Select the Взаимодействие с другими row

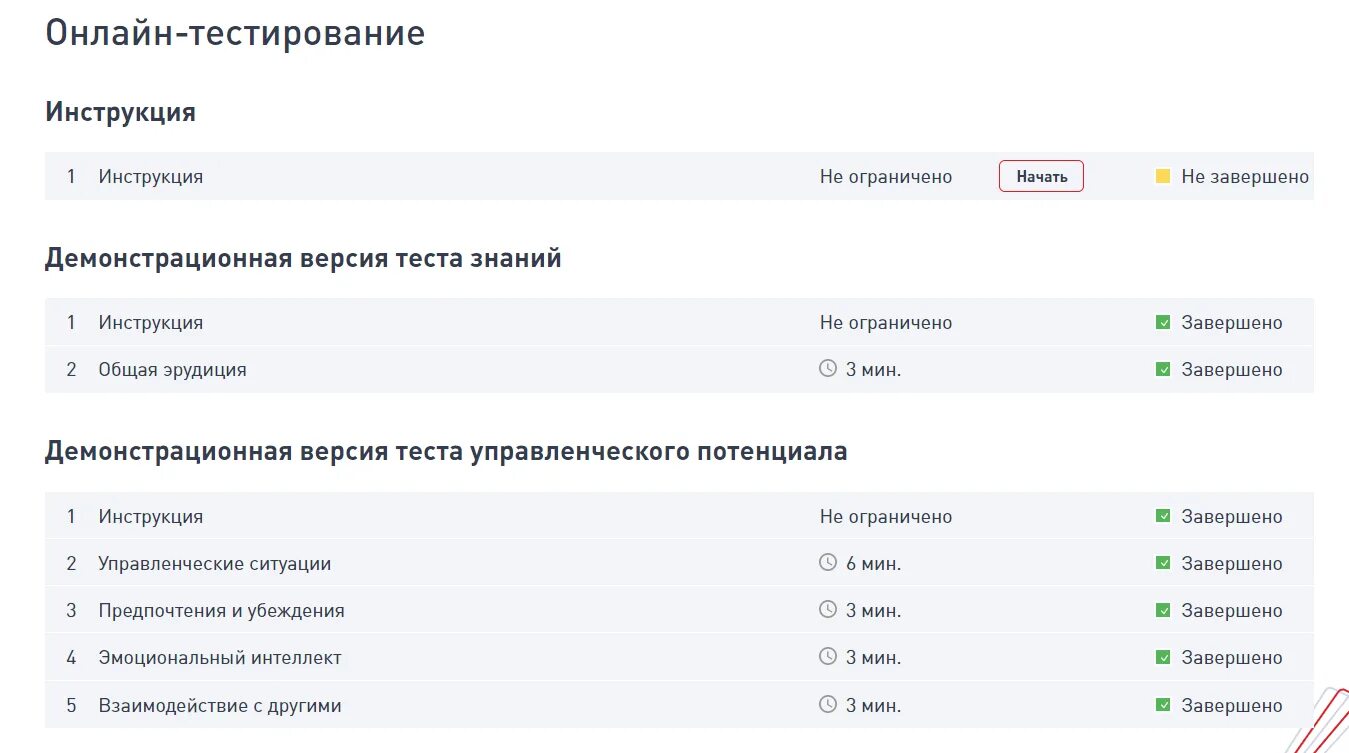pos(679,705)
